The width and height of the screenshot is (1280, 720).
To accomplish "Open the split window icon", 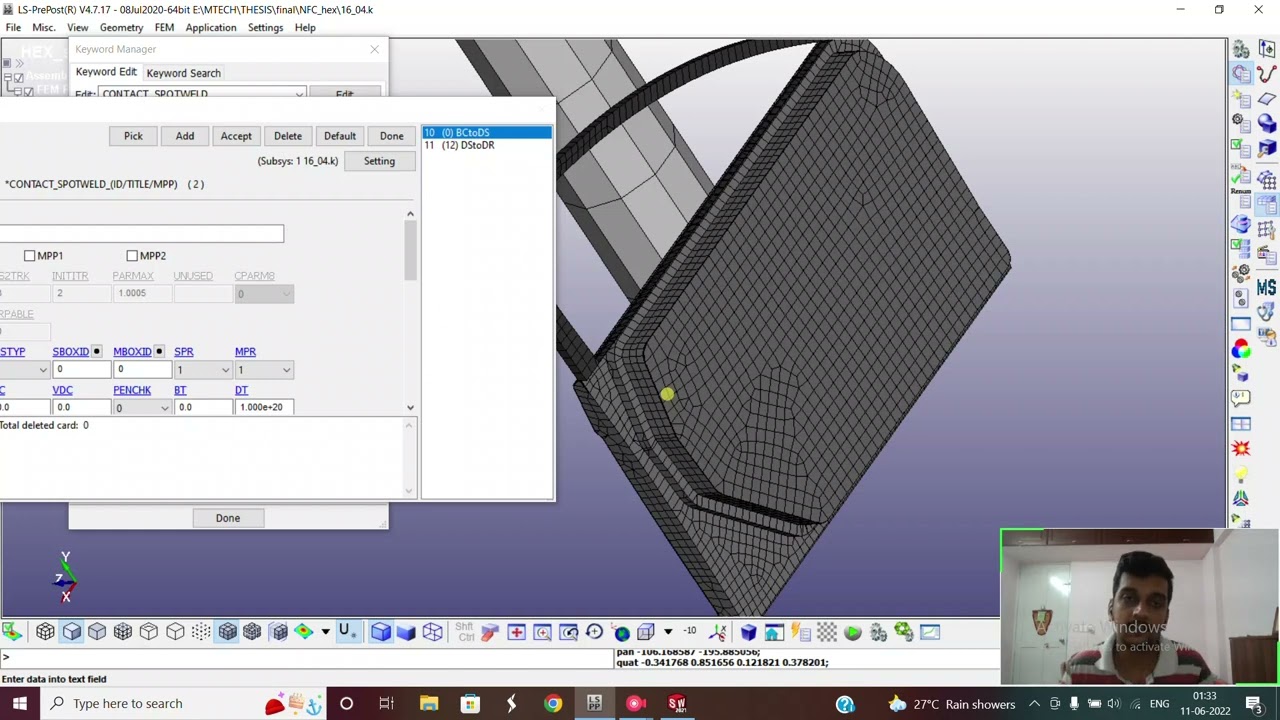I will [x=1241, y=424].
